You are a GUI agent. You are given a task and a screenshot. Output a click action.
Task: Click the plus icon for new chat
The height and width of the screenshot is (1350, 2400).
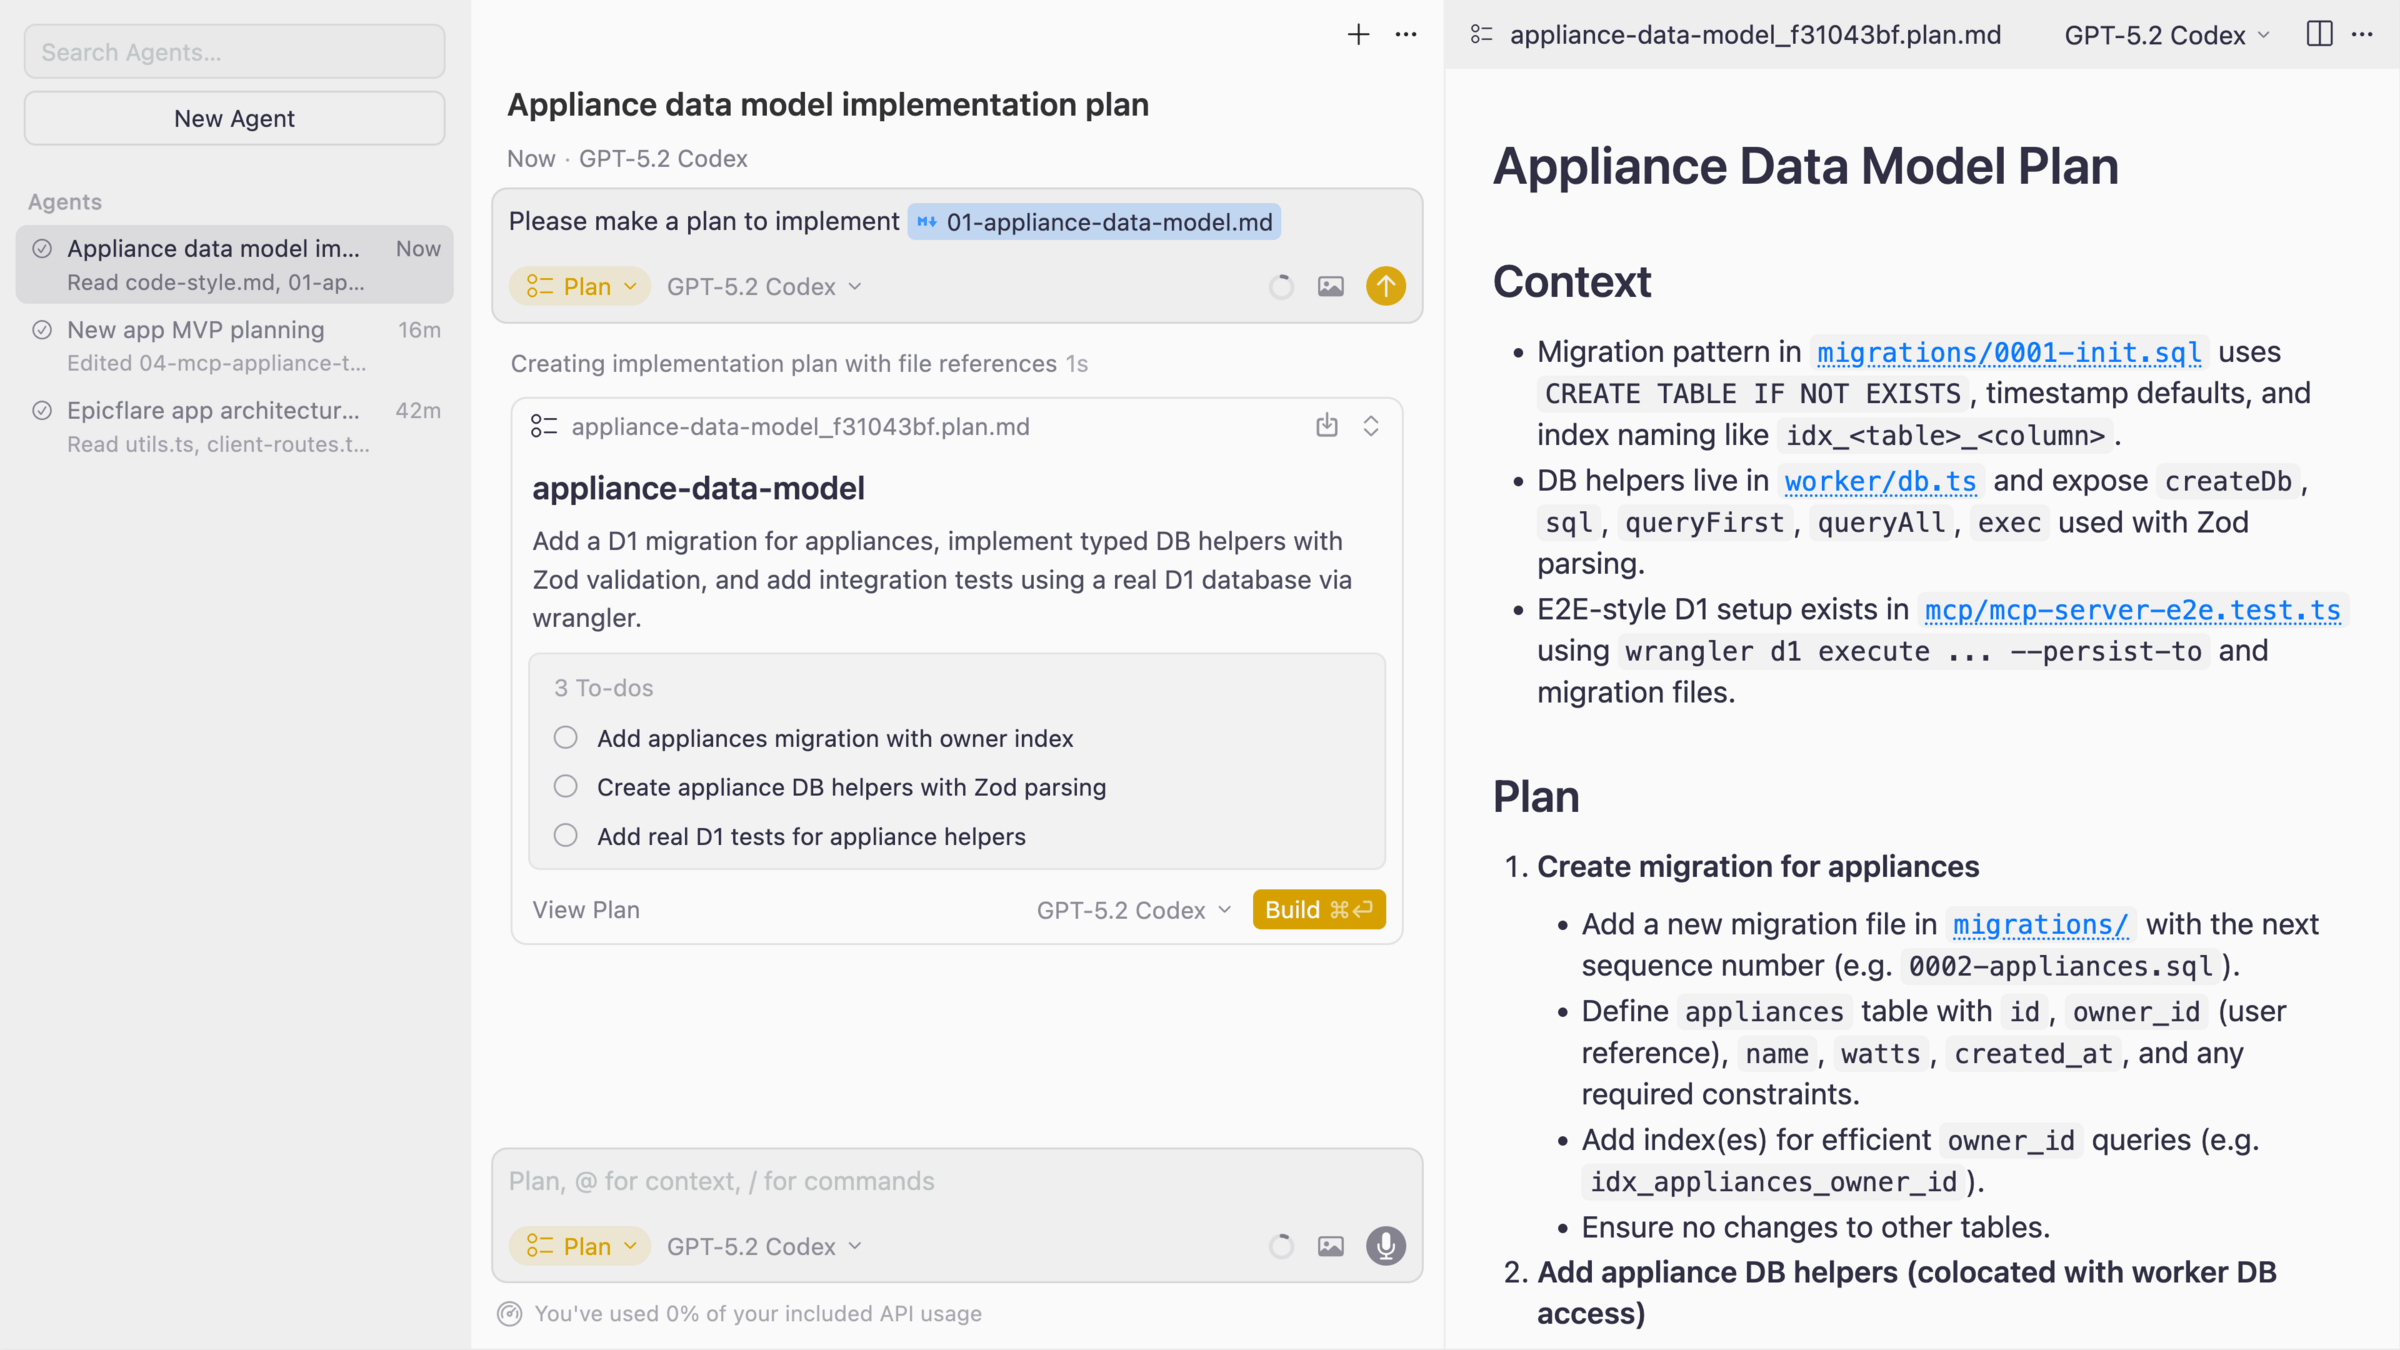pos(1358,35)
